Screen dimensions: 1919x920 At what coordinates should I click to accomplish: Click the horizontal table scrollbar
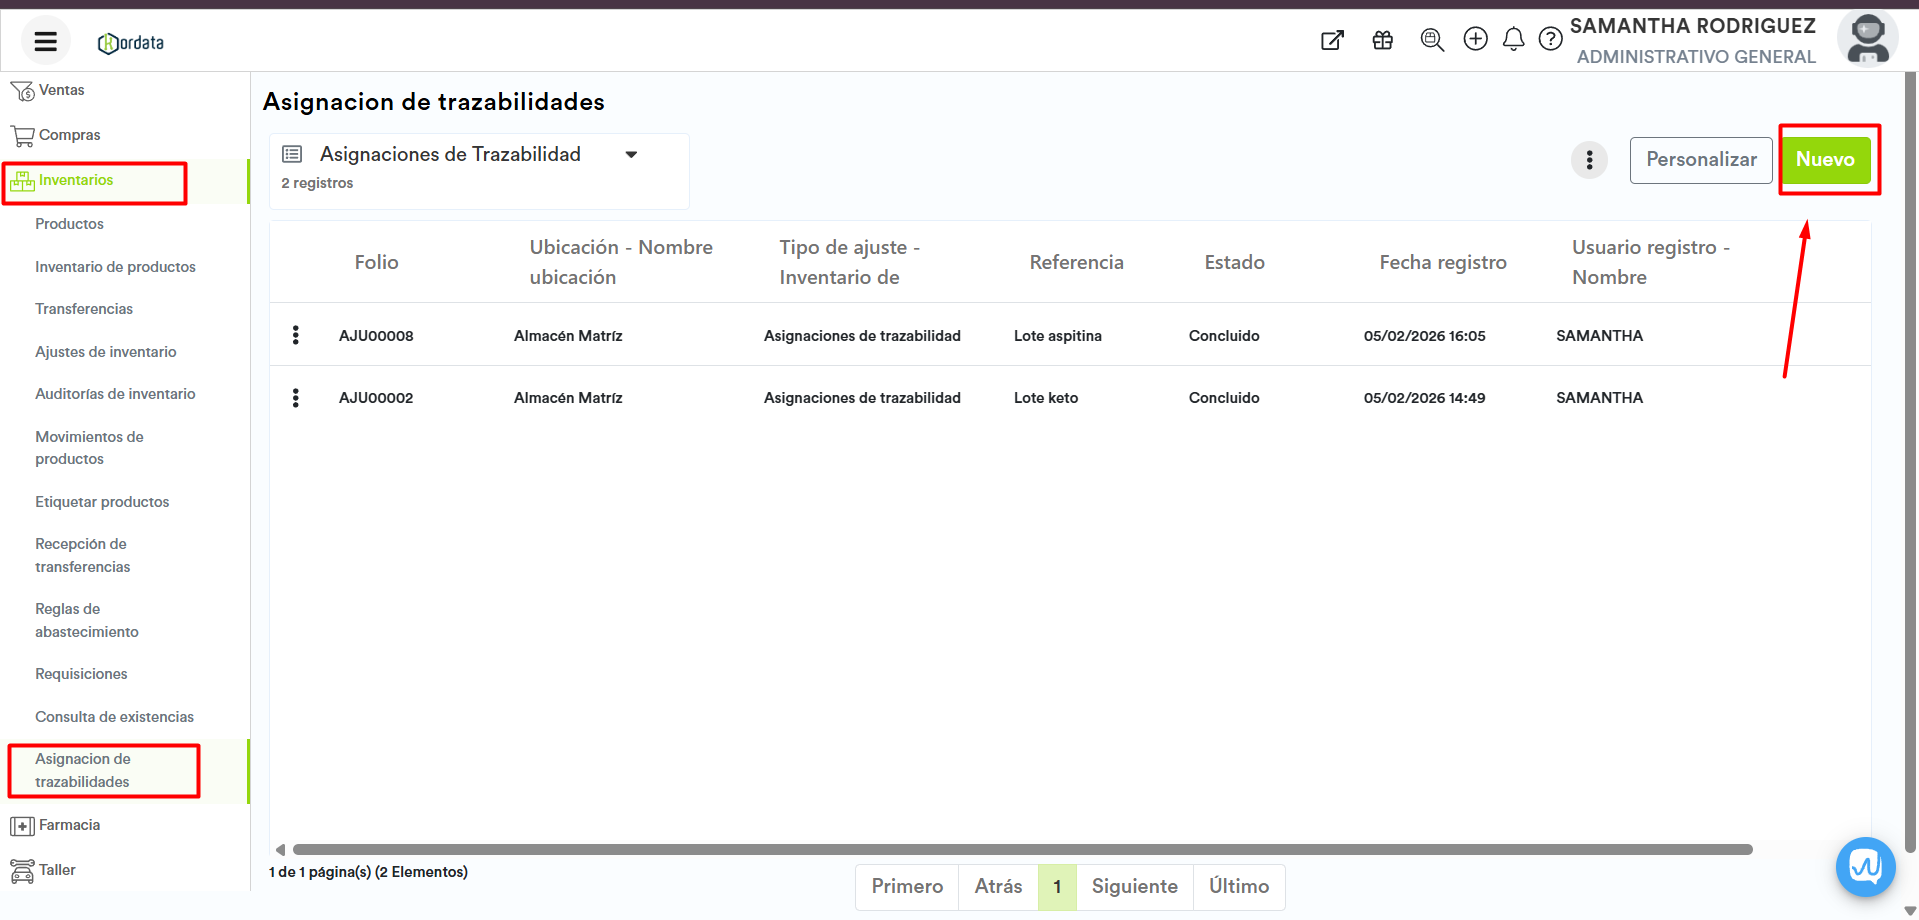click(x=1020, y=849)
